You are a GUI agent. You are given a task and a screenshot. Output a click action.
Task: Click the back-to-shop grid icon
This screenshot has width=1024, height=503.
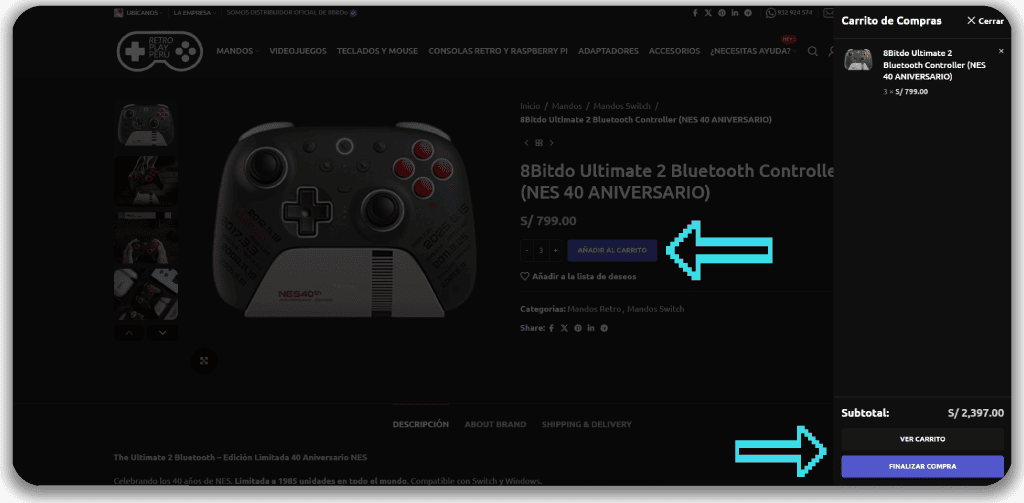[x=539, y=143]
